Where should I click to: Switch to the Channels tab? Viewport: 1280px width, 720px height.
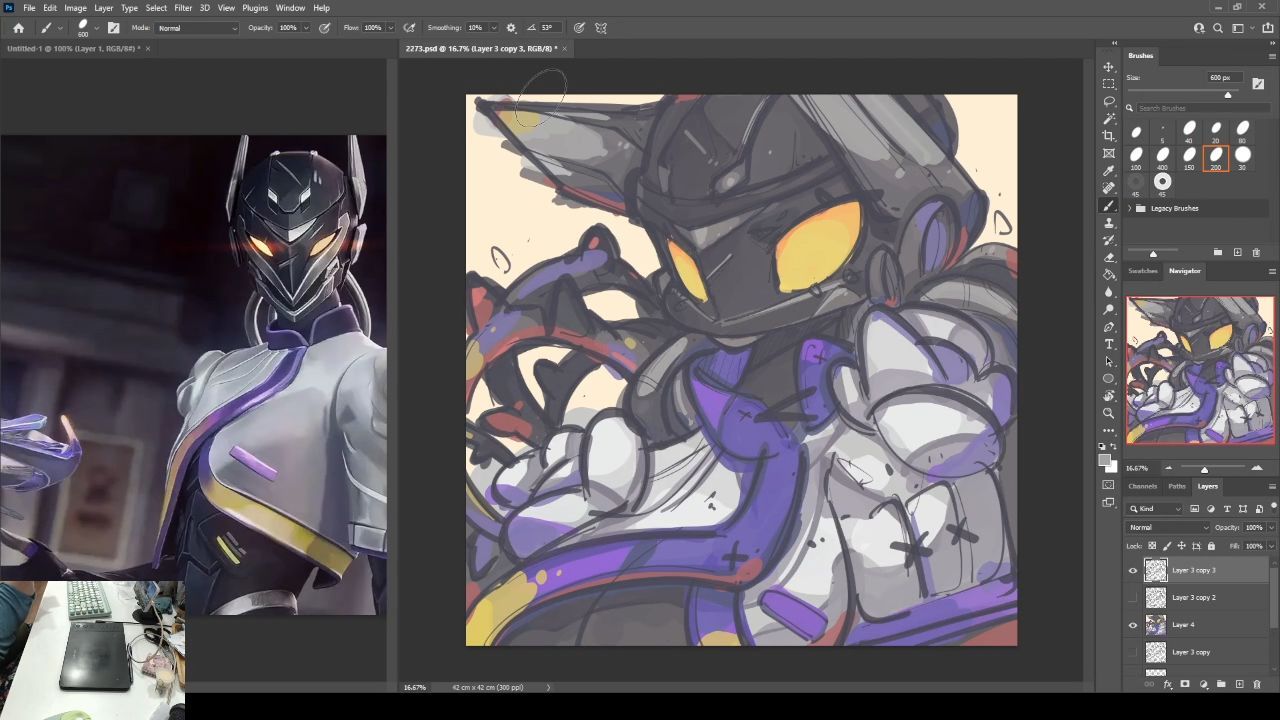click(x=1142, y=487)
